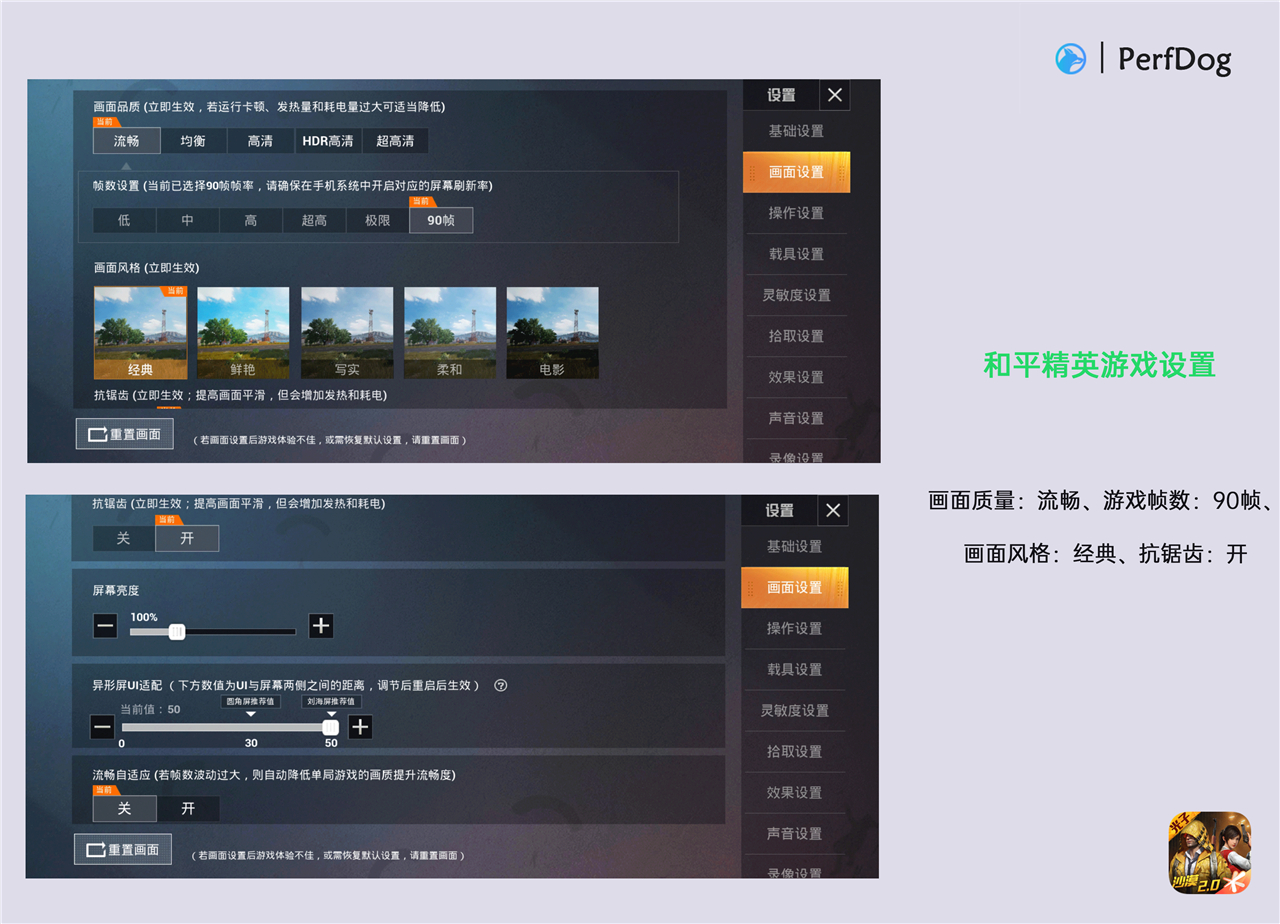
Task: Switch picture quality to 均衡
Action: coord(194,141)
